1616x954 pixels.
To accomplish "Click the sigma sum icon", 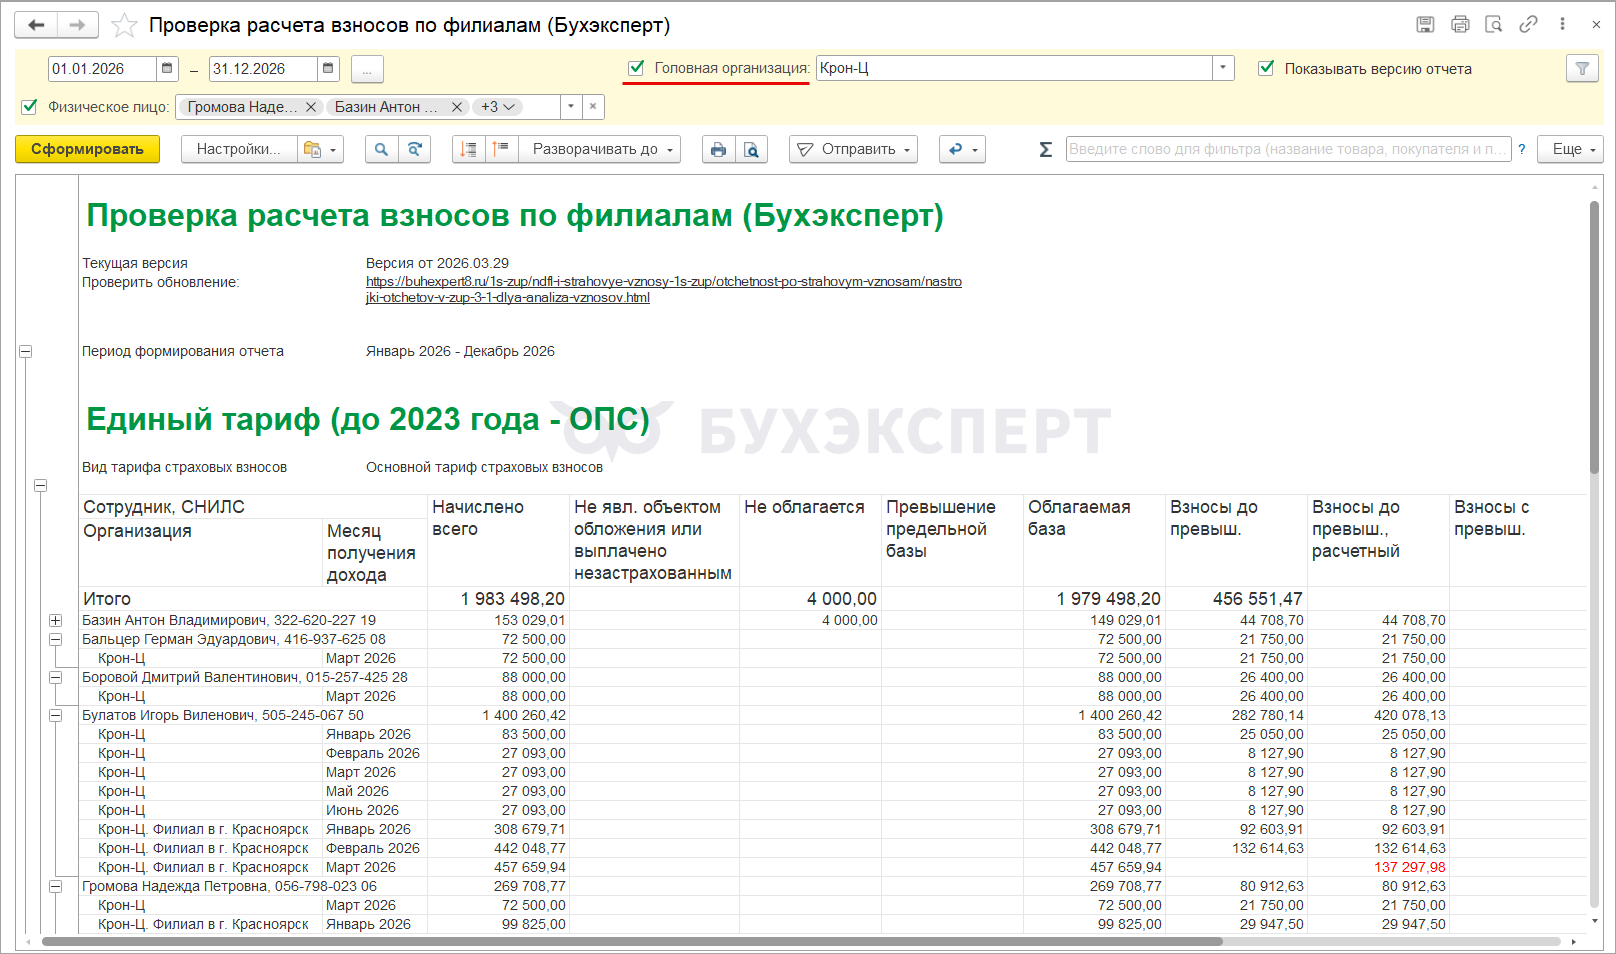I will coord(1045,149).
